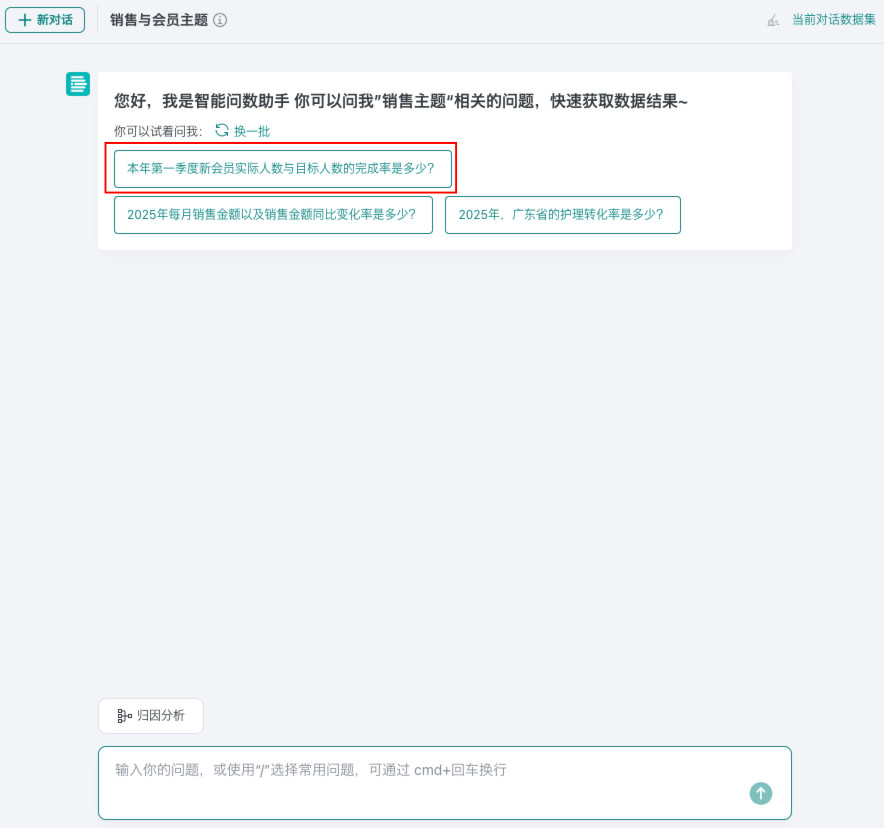Start a new conversation via 新对话

tap(45, 20)
